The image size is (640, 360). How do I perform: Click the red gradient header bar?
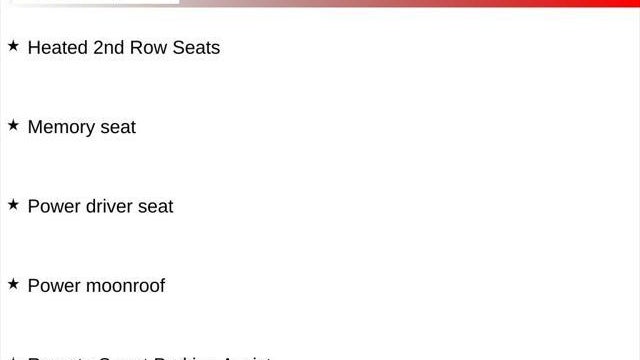(x=408, y=3)
